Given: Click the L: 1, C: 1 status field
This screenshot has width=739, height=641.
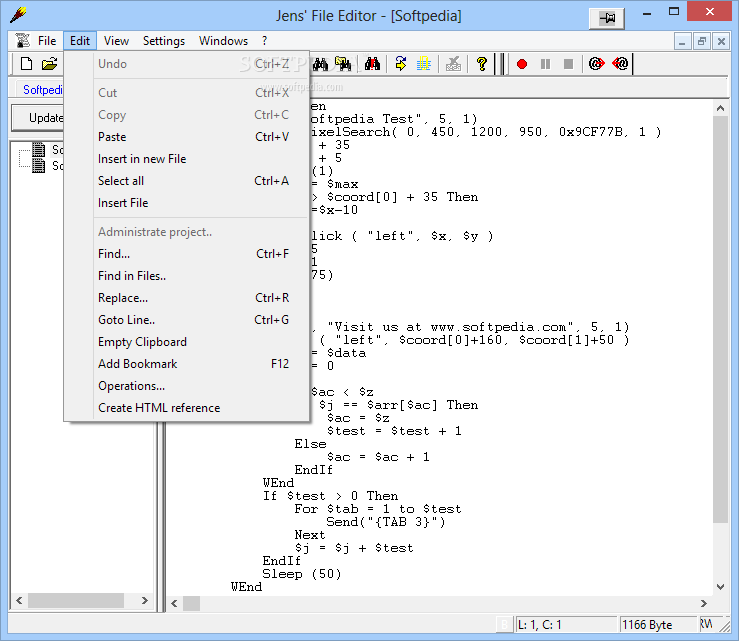Looking at the screenshot, I should (x=567, y=625).
